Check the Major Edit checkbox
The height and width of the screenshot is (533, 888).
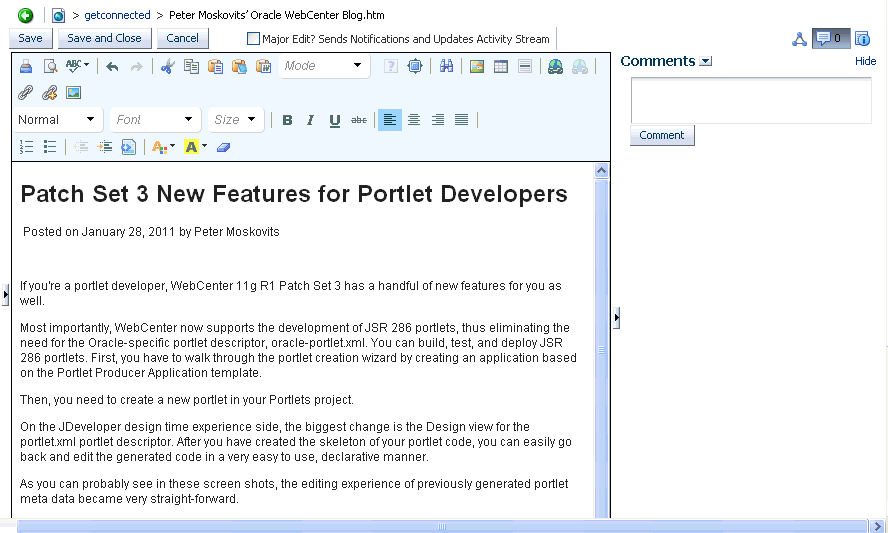pos(253,39)
